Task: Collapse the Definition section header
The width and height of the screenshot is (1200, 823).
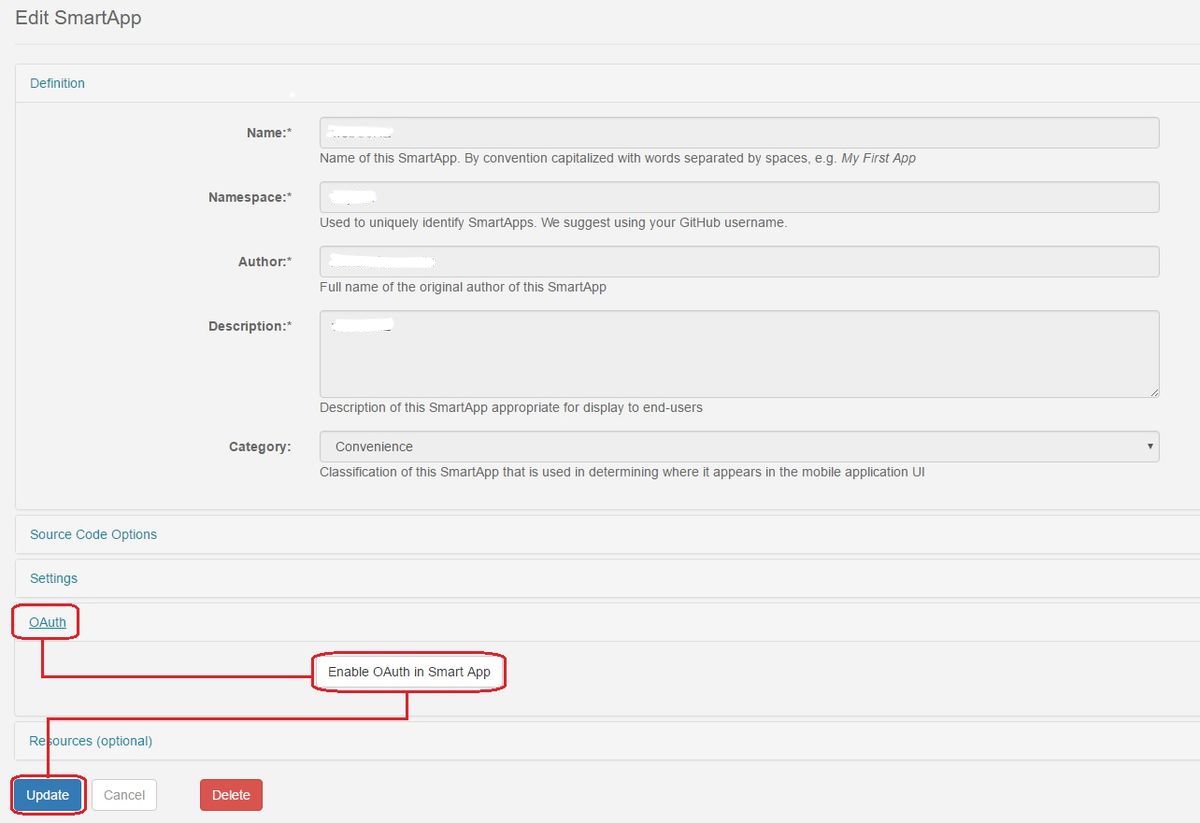Action: tap(57, 83)
